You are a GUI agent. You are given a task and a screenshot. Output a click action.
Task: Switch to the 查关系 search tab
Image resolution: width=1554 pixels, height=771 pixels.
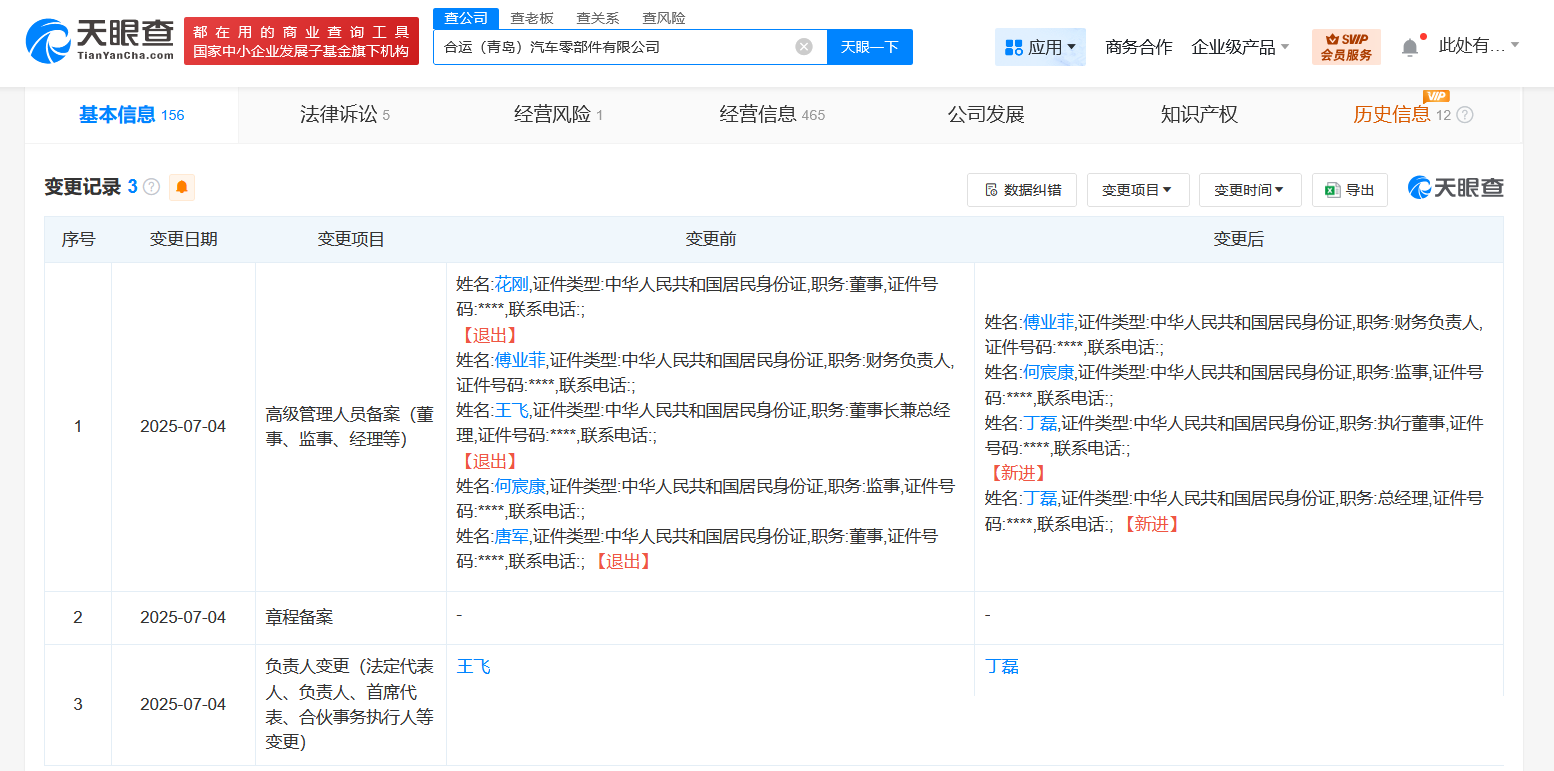pyautogui.click(x=598, y=18)
